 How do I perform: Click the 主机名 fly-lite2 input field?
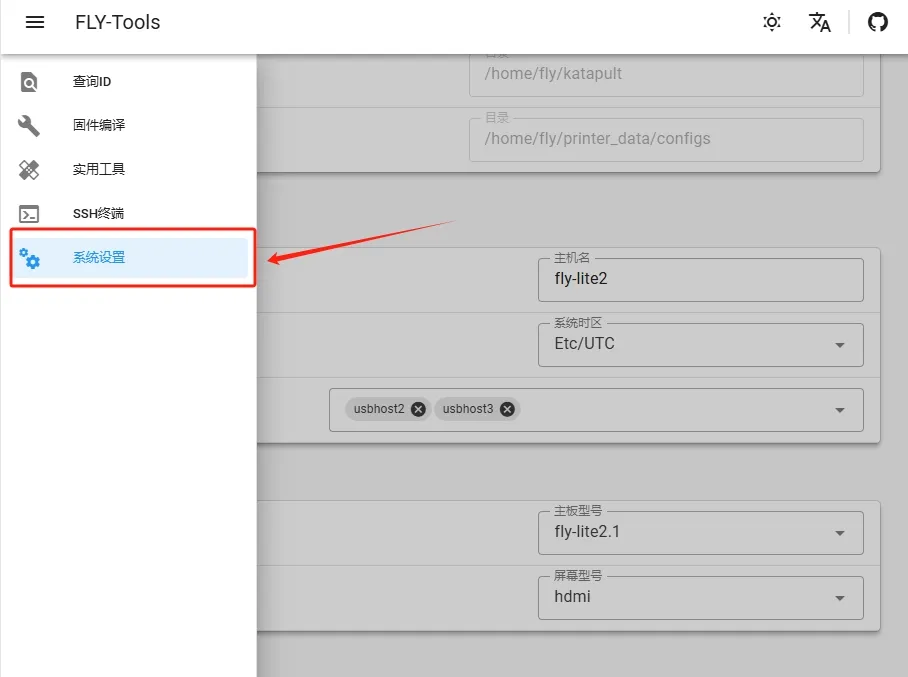coord(700,280)
